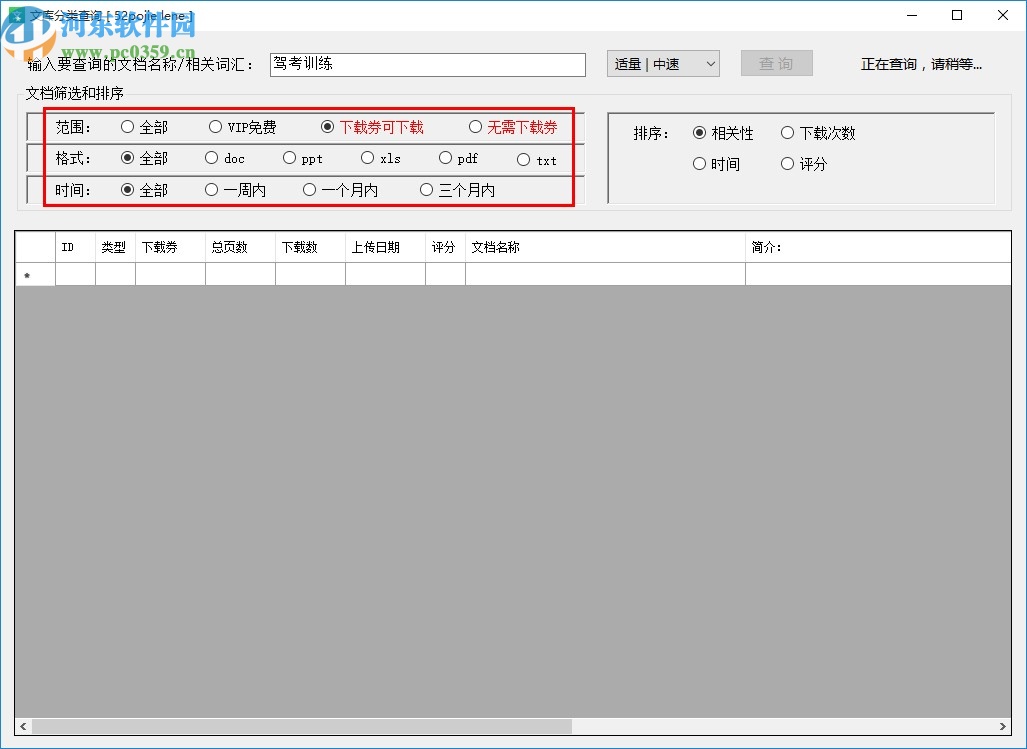Close the 文库分类查询 window

[x=1003, y=15]
